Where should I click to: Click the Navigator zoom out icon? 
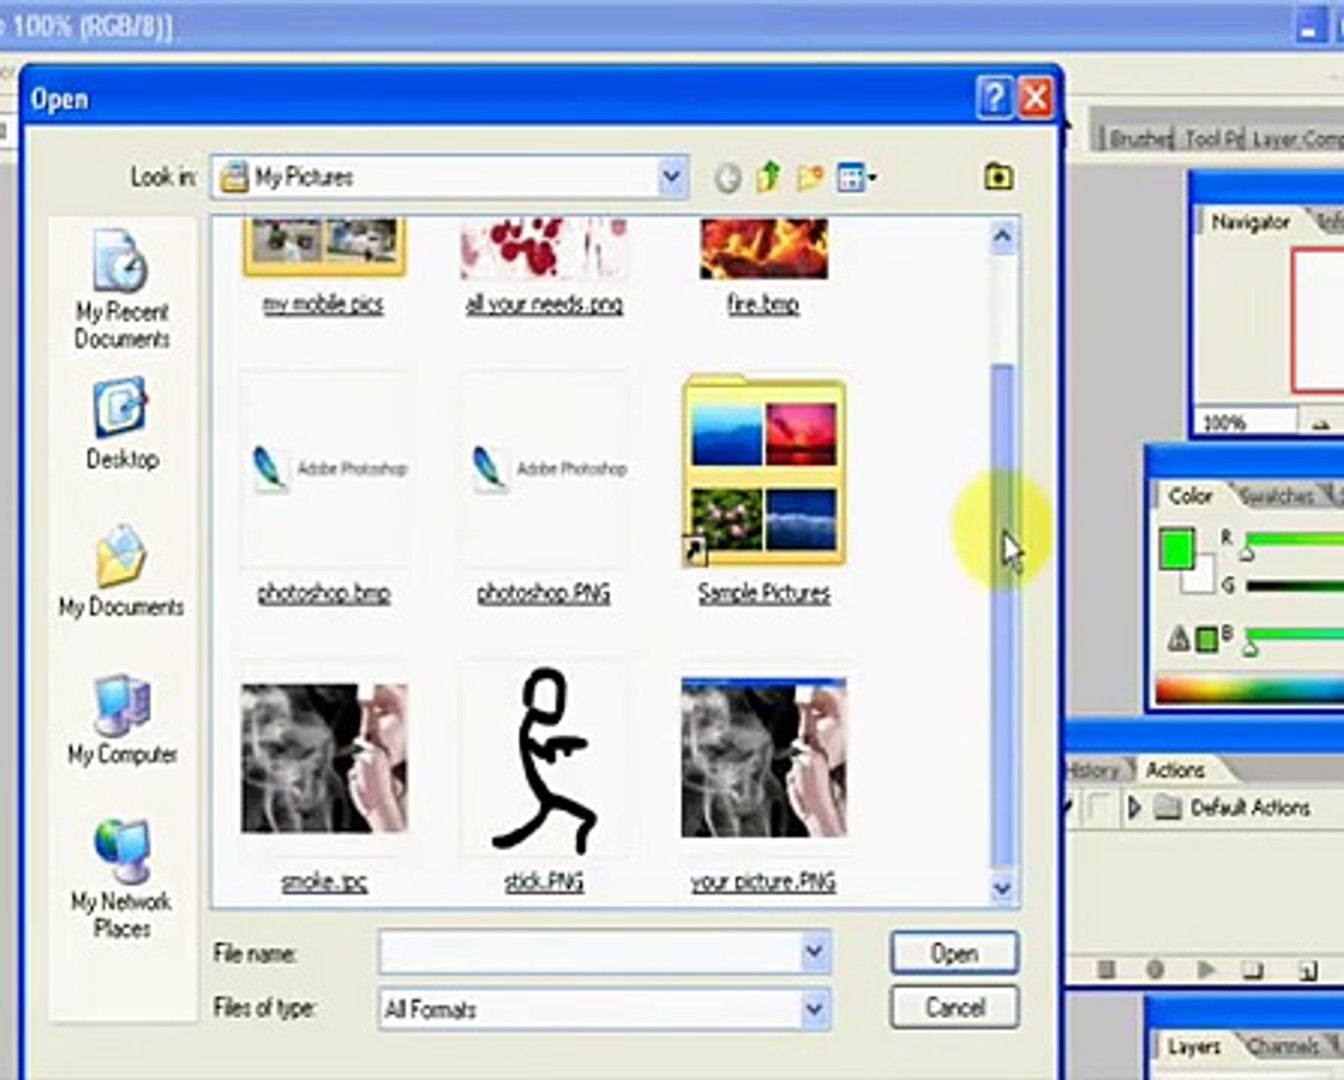coord(1321,424)
